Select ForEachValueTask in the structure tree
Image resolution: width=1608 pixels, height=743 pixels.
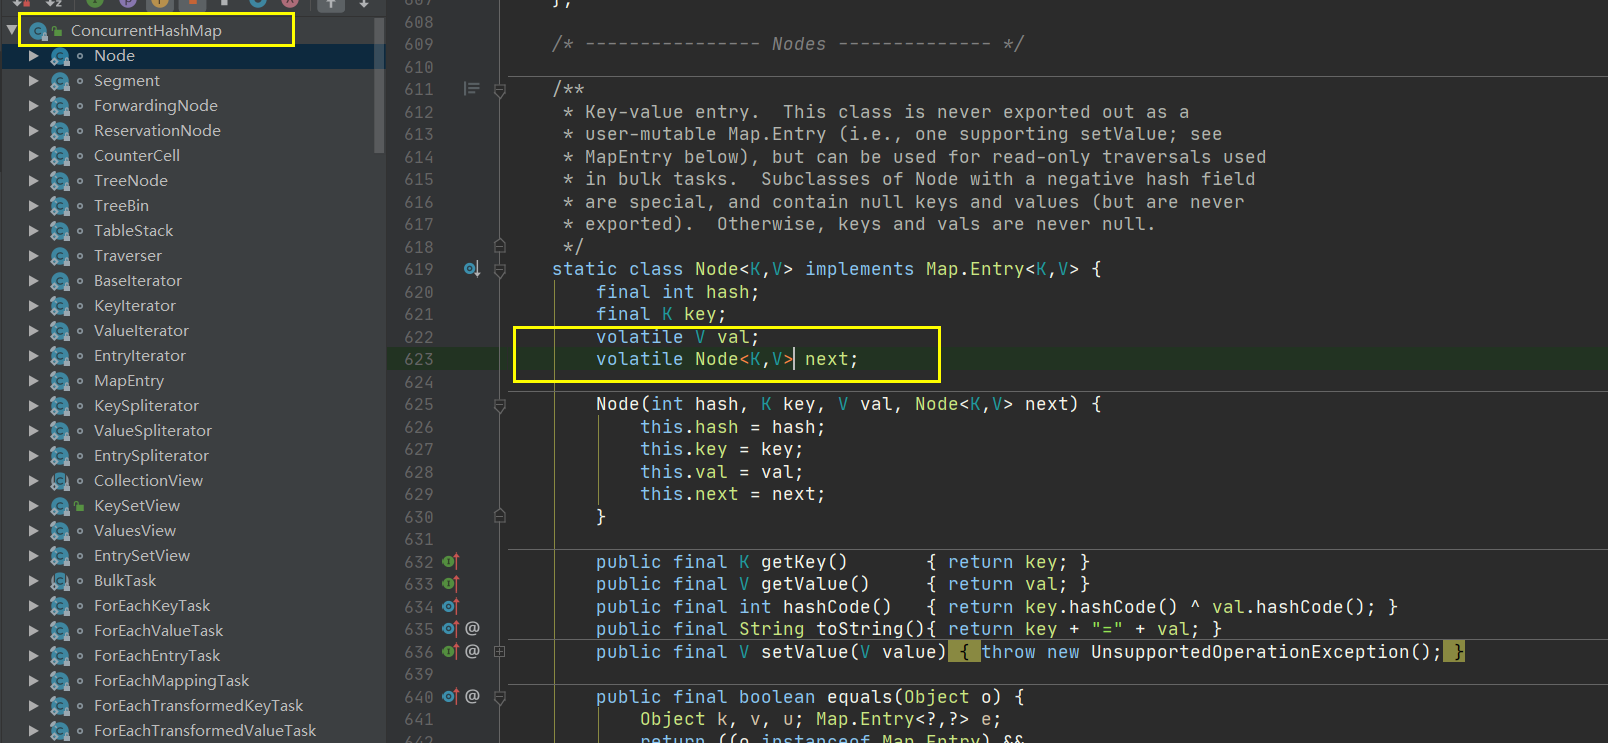click(158, 631)
